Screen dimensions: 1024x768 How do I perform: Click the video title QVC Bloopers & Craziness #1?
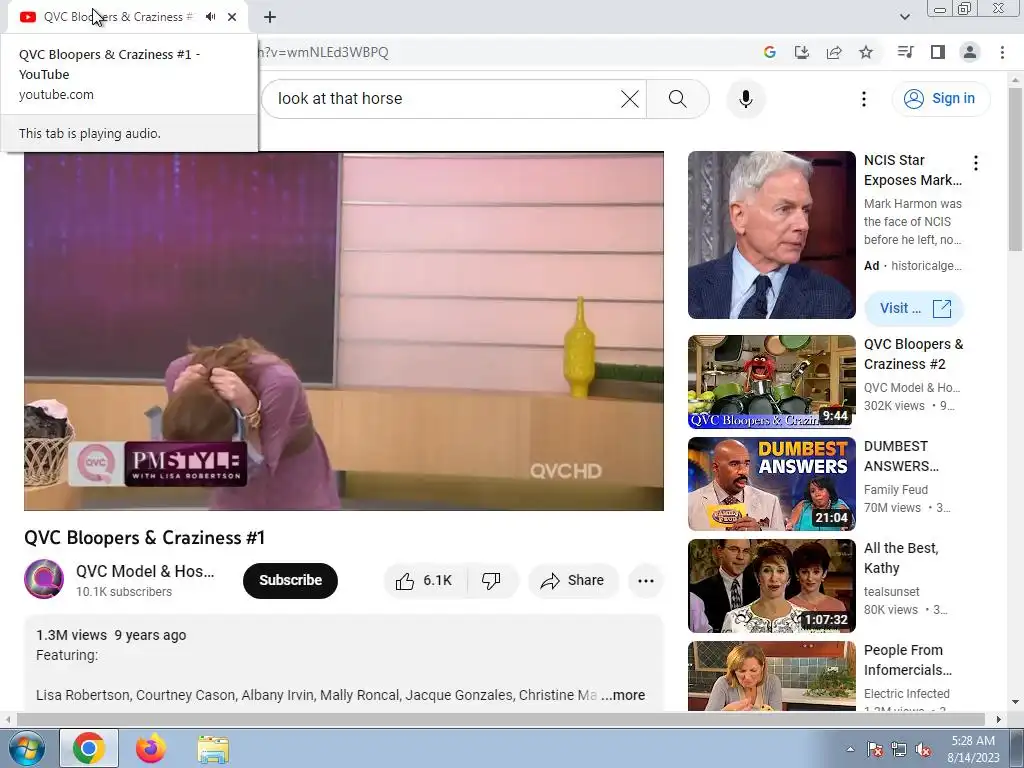tap(144, 537)
